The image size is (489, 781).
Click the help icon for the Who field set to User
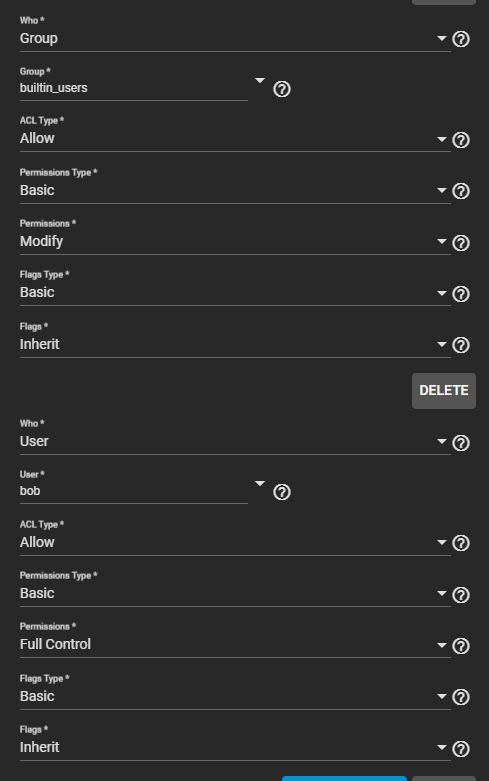coord(461,443)
